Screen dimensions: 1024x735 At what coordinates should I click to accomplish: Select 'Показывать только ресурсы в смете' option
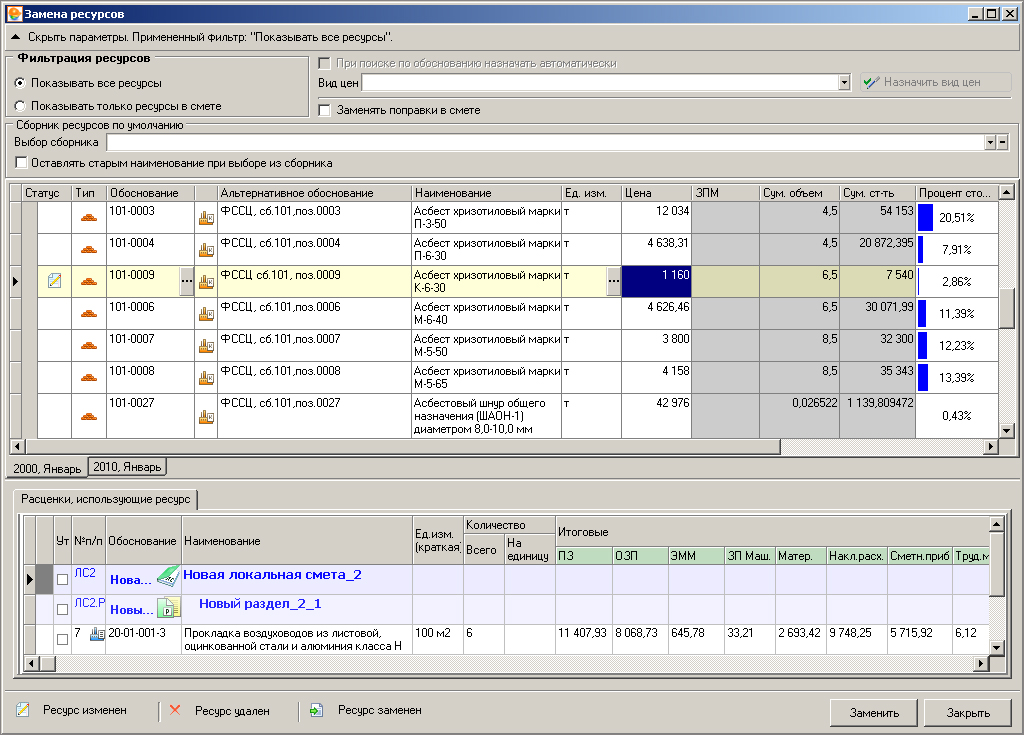coord(20,106)
